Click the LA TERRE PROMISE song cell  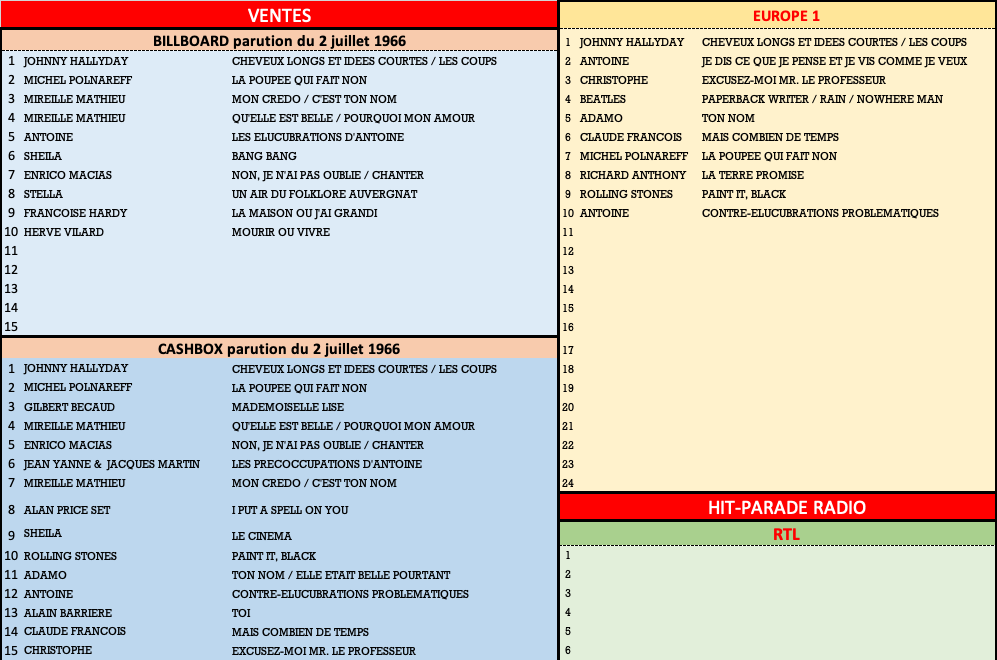[753, 176]
